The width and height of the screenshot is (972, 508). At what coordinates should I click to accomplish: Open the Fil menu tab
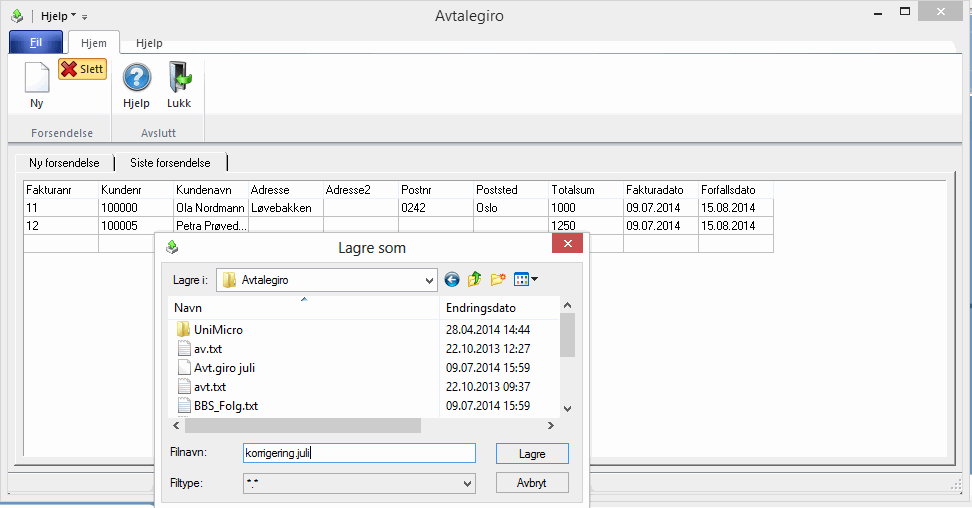(x=36, y=43)
